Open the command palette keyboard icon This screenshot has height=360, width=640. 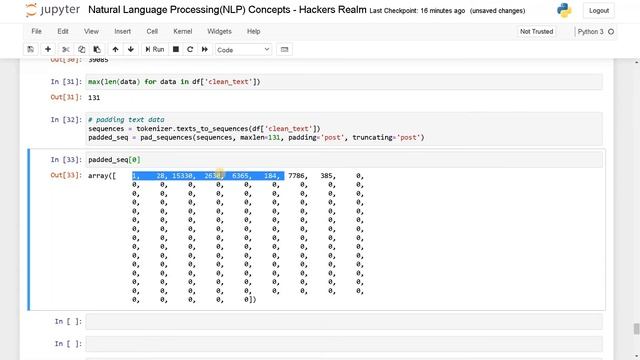click(284, 49)
